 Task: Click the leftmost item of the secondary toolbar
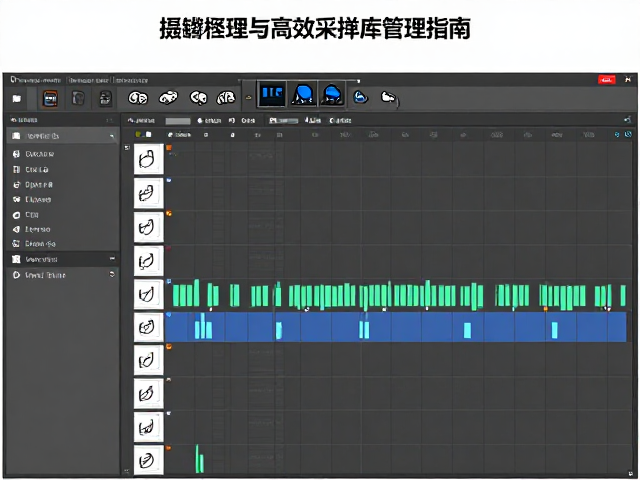pos(141,121)
